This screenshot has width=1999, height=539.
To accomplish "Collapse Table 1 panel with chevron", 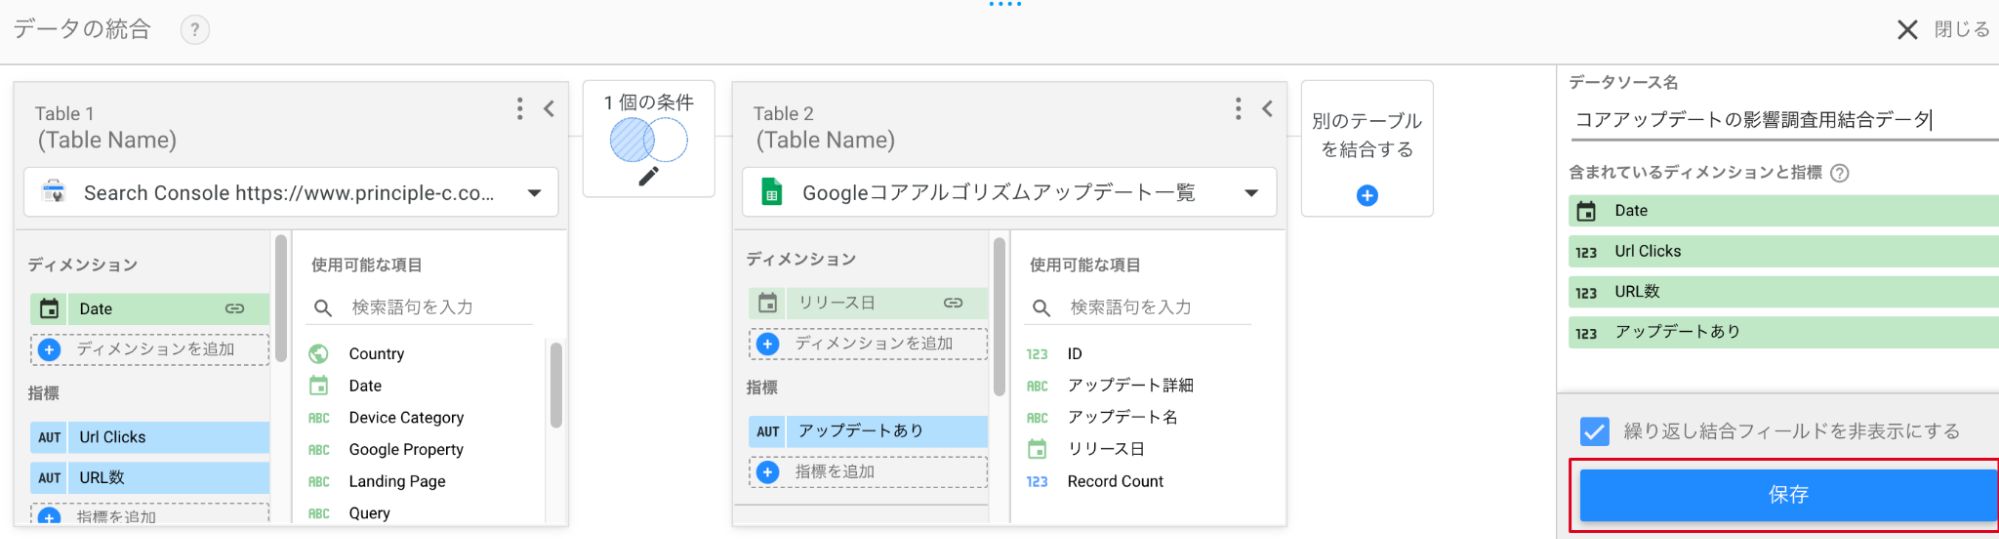I will coord(549,109).
